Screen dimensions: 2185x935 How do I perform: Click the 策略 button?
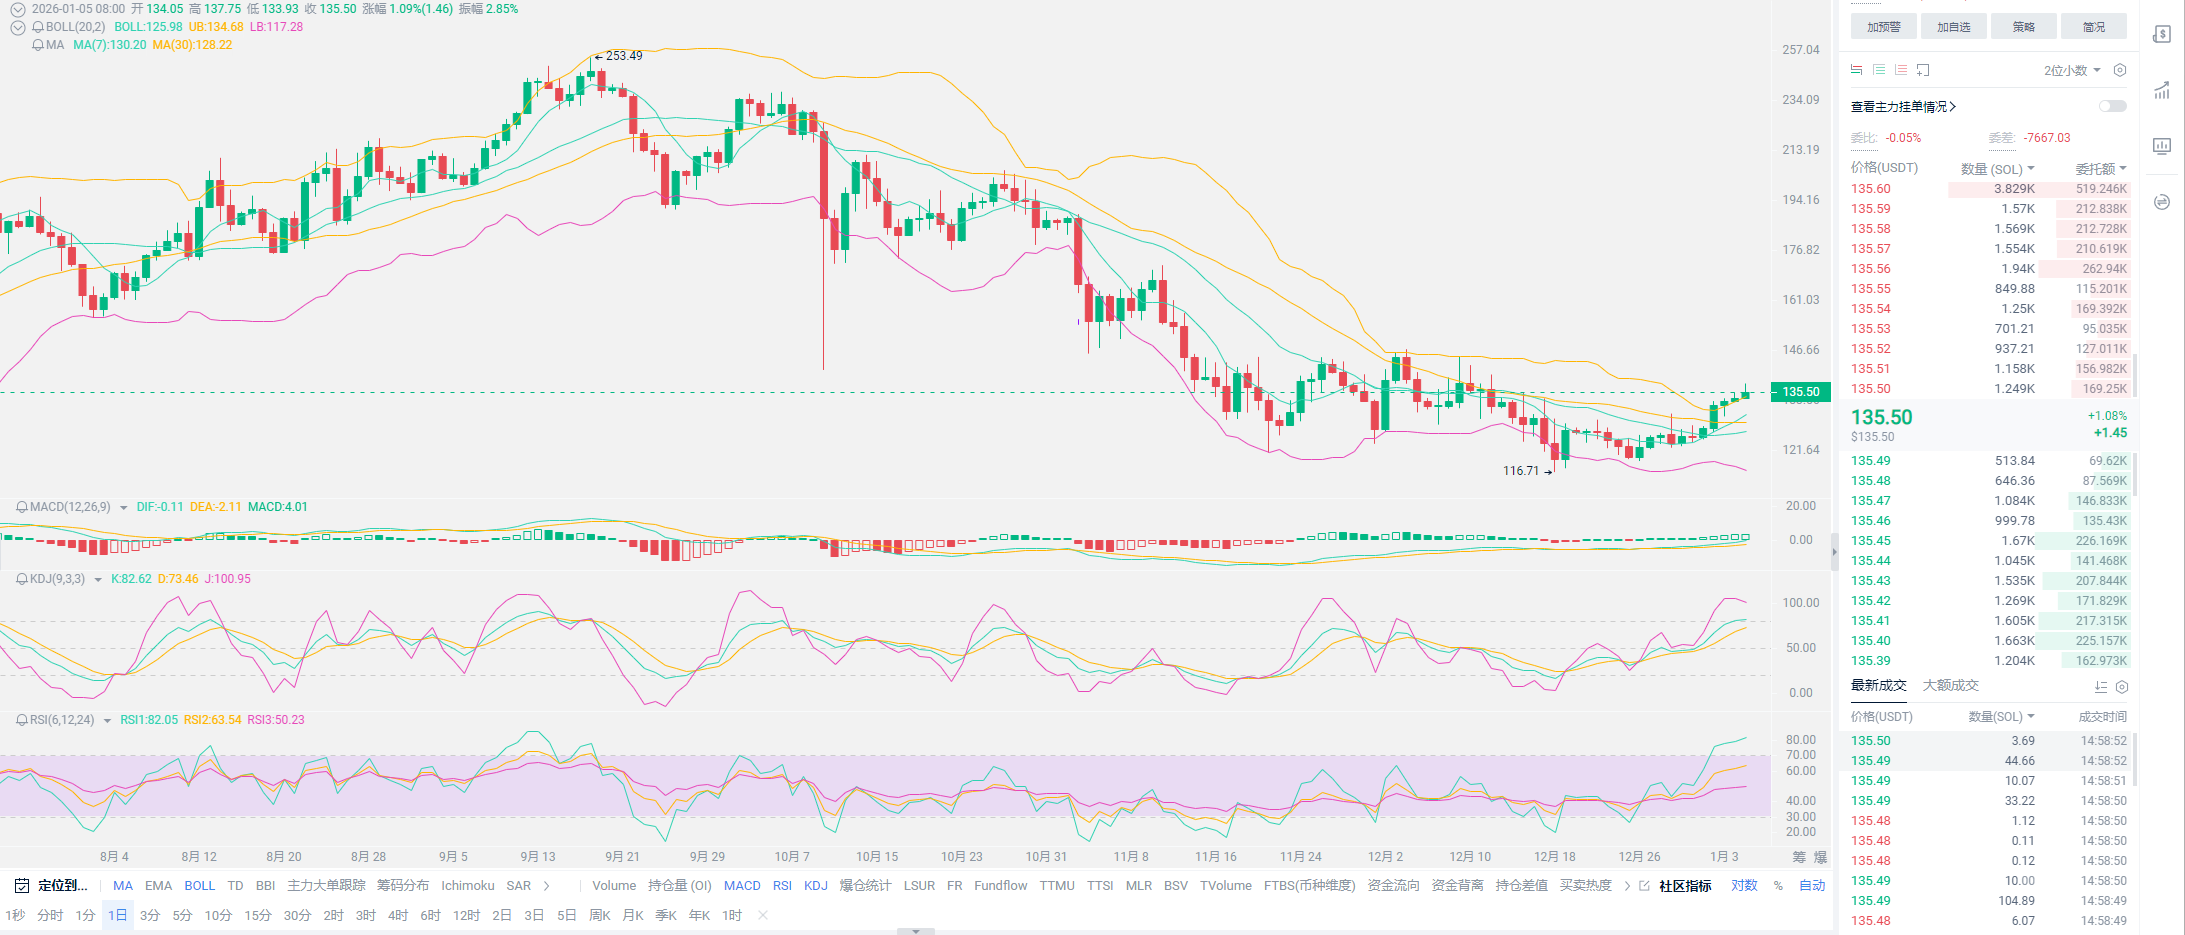pos(2023,27)
